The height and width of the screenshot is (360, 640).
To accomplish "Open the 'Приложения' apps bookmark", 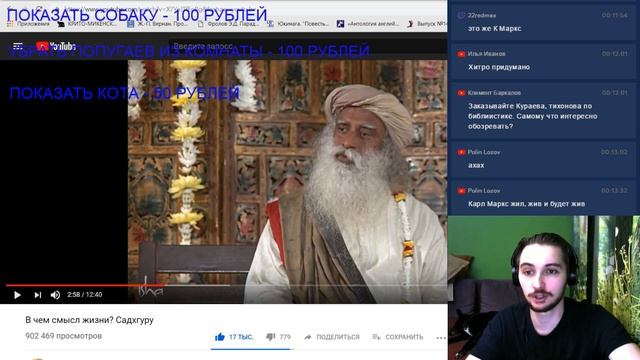I will (x=29, y=24).
